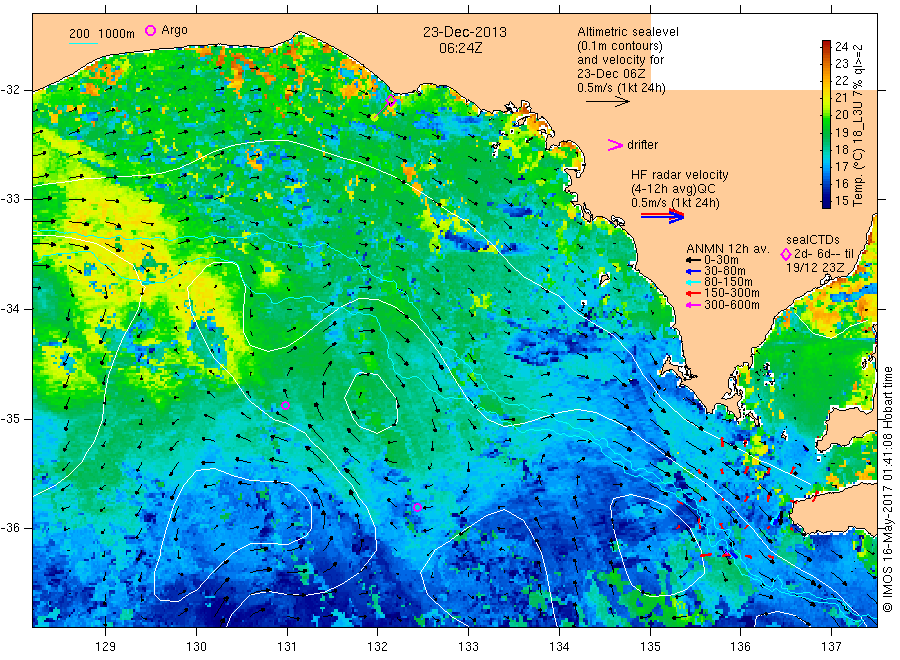Click the longitude axis label '132'
900x660 pixels.
[378, 647]
